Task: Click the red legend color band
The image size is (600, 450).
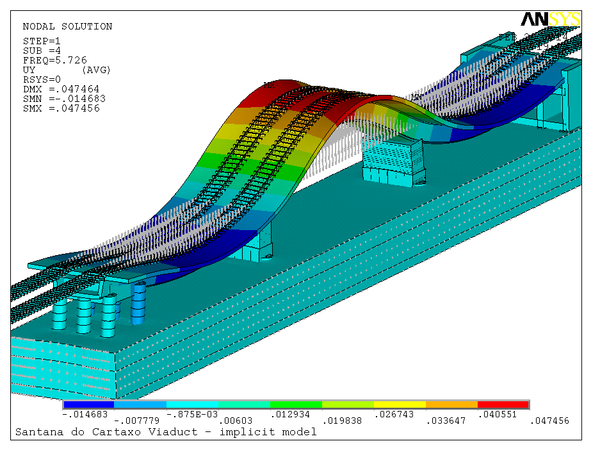Action: (504, 404)
